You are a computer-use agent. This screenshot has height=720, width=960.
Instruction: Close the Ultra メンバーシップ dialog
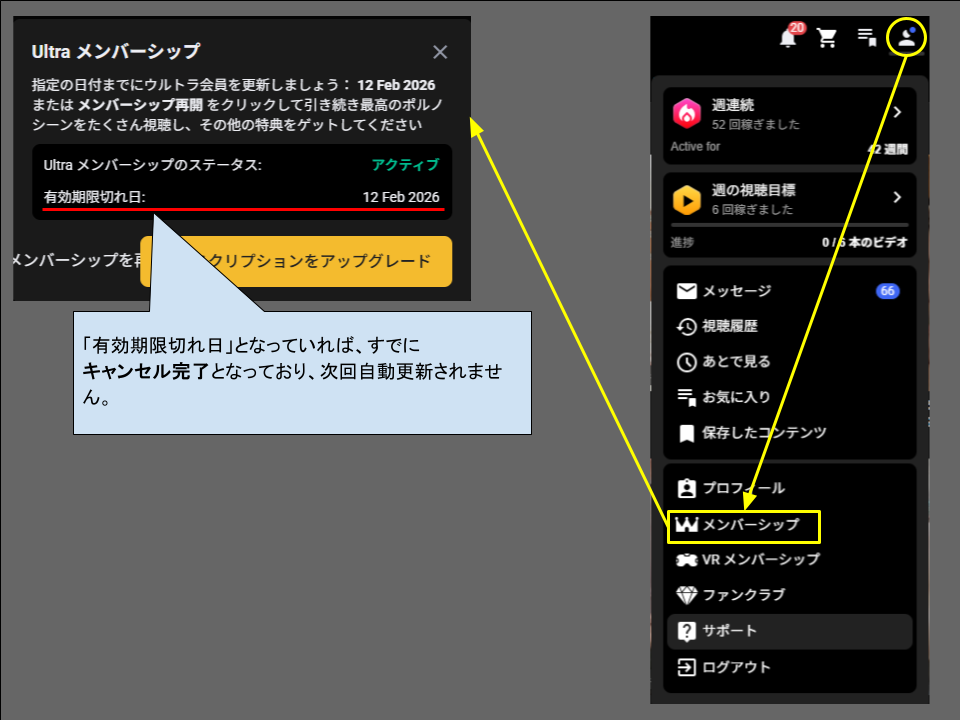pyautogui.click(x=440, y=52)
